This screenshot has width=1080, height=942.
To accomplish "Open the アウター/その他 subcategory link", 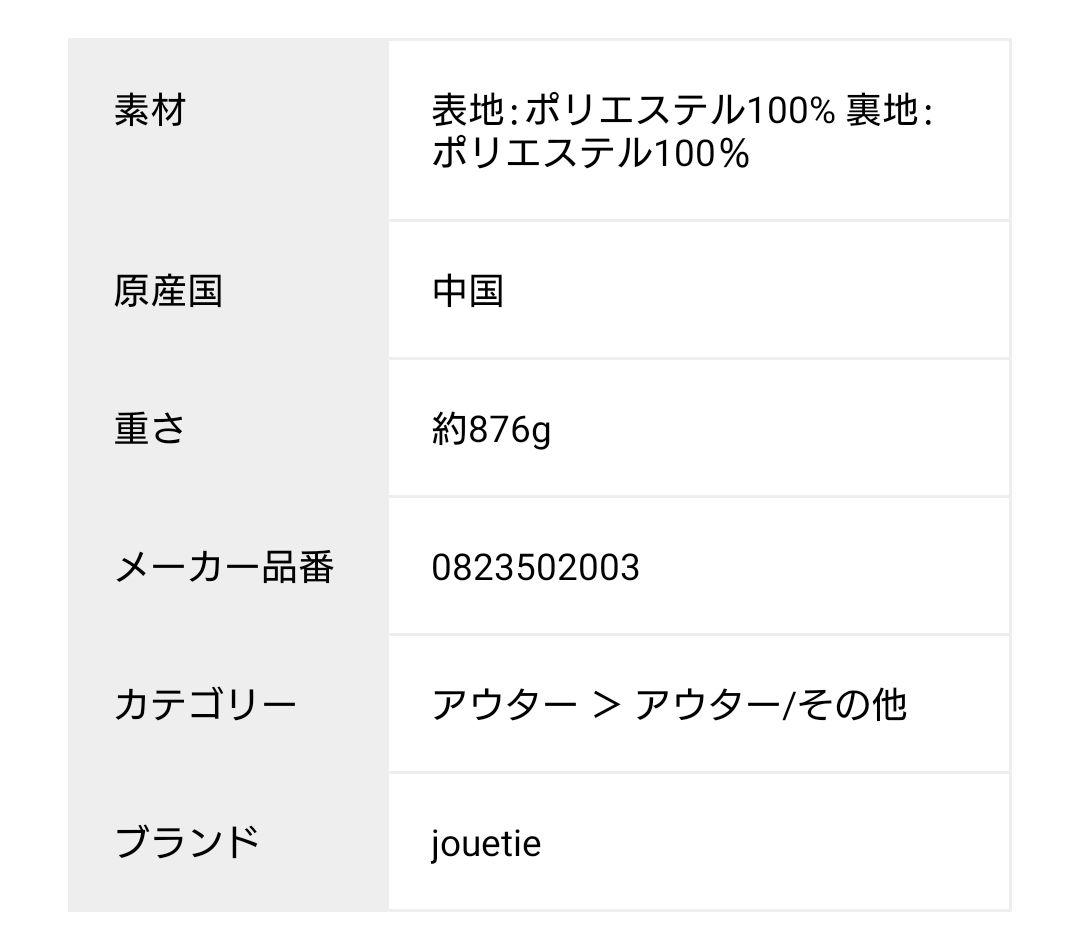I will [x=770, y=705].
